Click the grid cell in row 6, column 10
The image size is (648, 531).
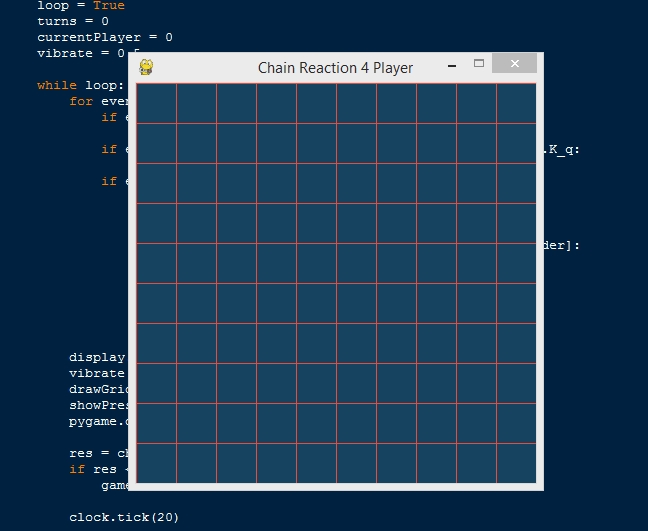(516, 303)
